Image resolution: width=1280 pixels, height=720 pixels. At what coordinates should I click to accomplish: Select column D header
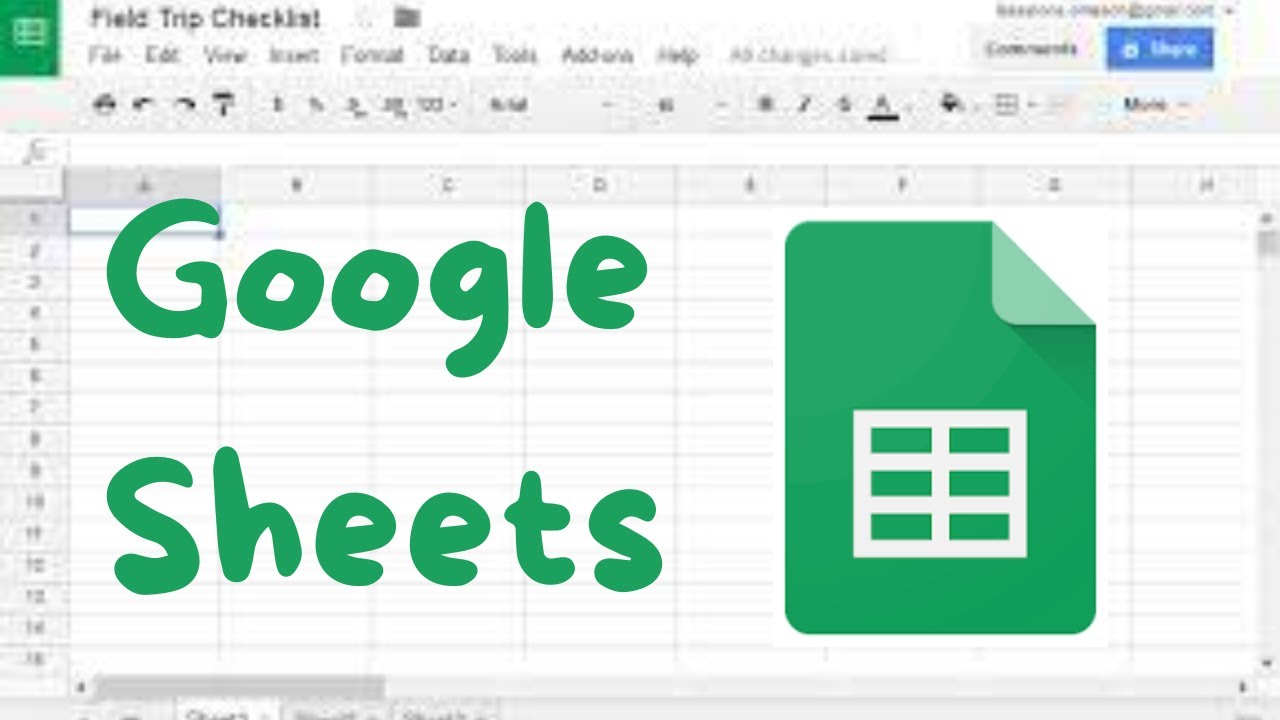click(600, 185)
